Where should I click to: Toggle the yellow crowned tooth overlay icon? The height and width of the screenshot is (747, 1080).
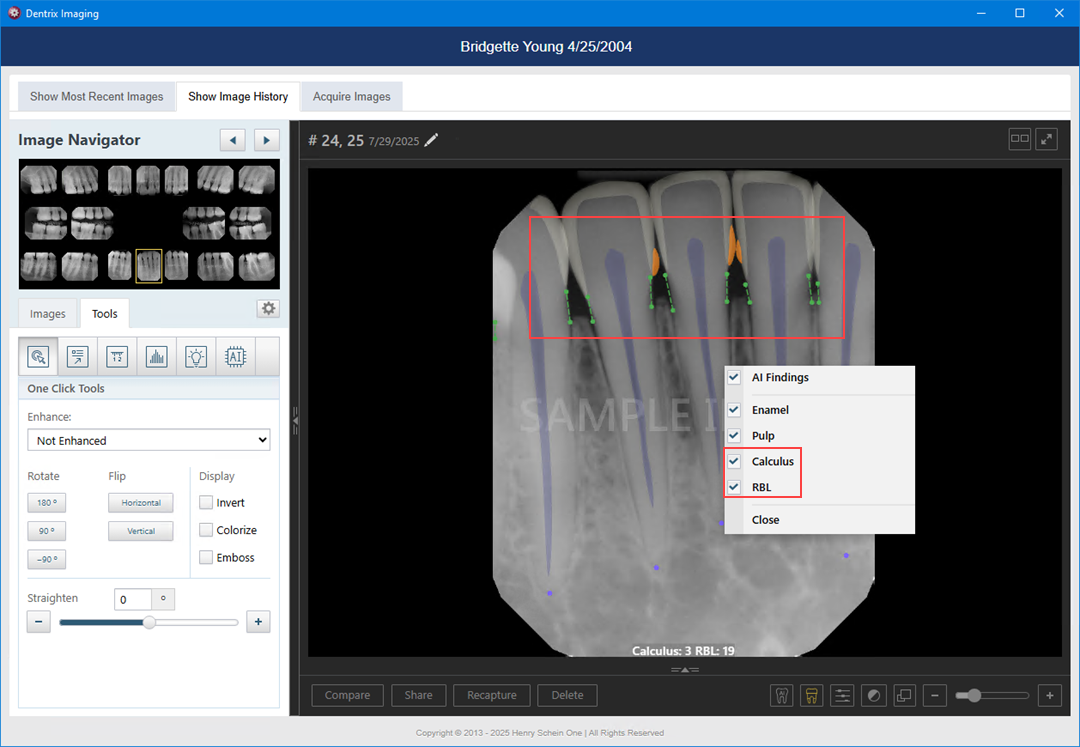811,695
